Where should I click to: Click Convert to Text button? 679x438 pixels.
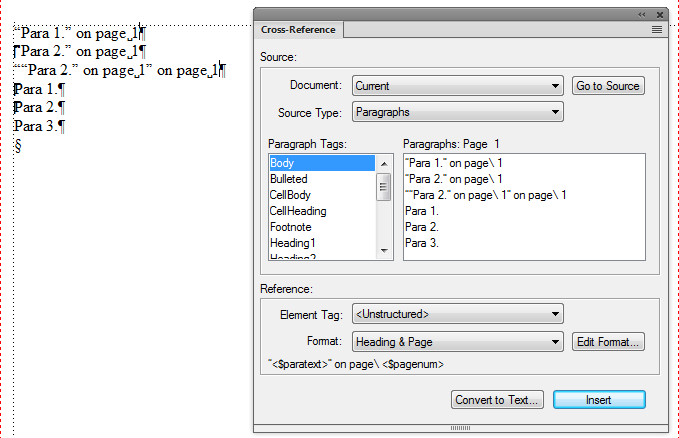click(x=498, y=400)
